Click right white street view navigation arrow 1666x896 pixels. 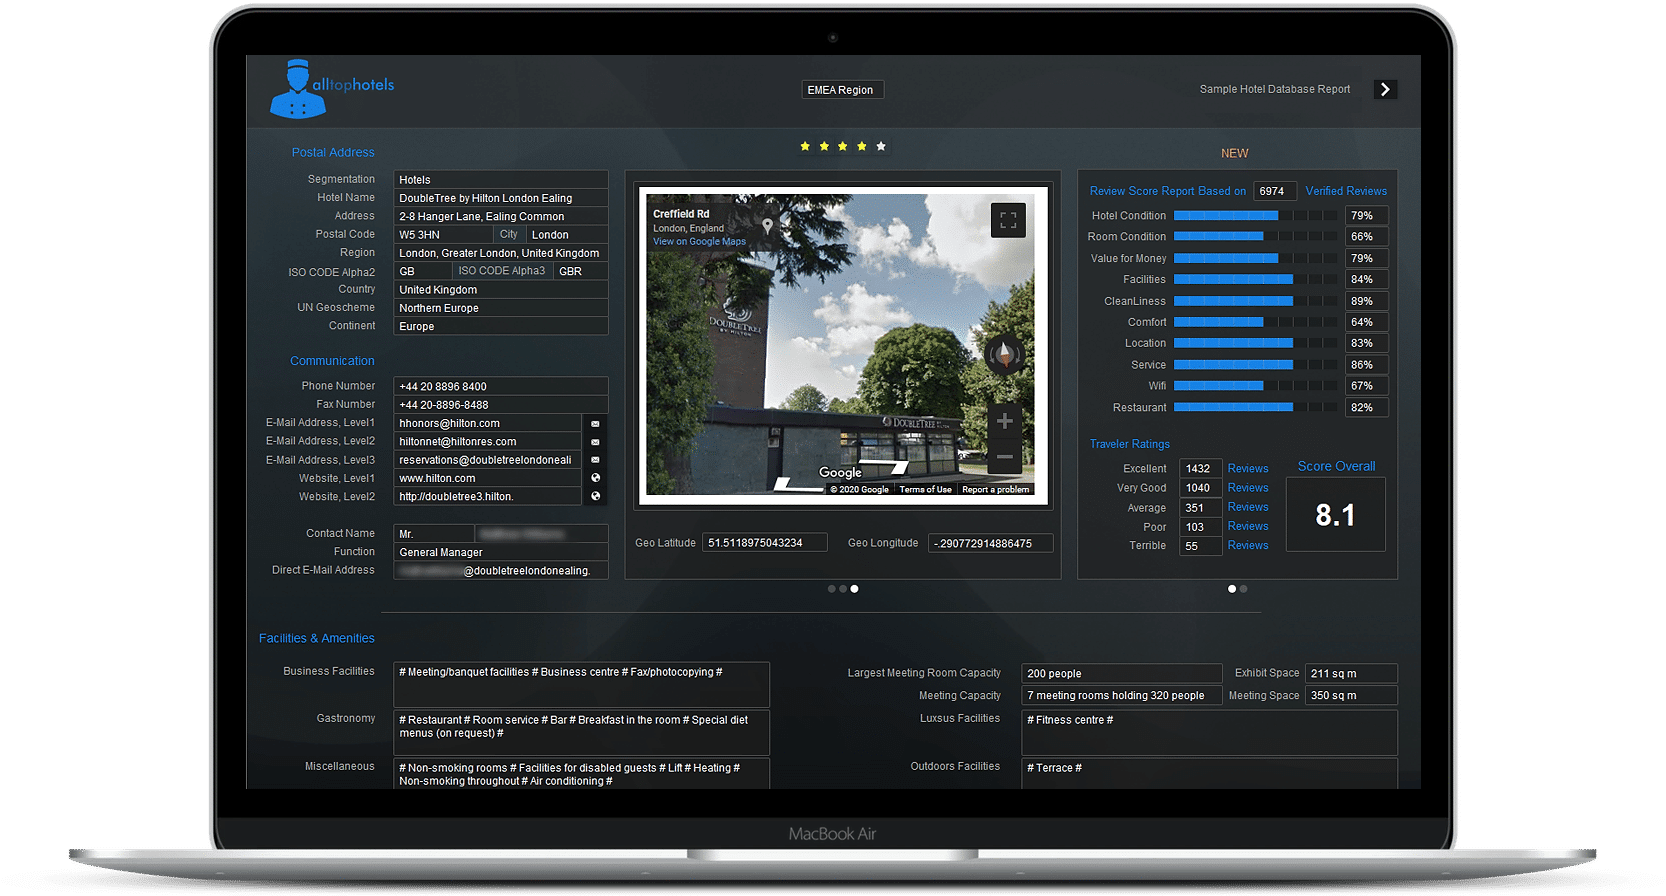pos(887,468)
